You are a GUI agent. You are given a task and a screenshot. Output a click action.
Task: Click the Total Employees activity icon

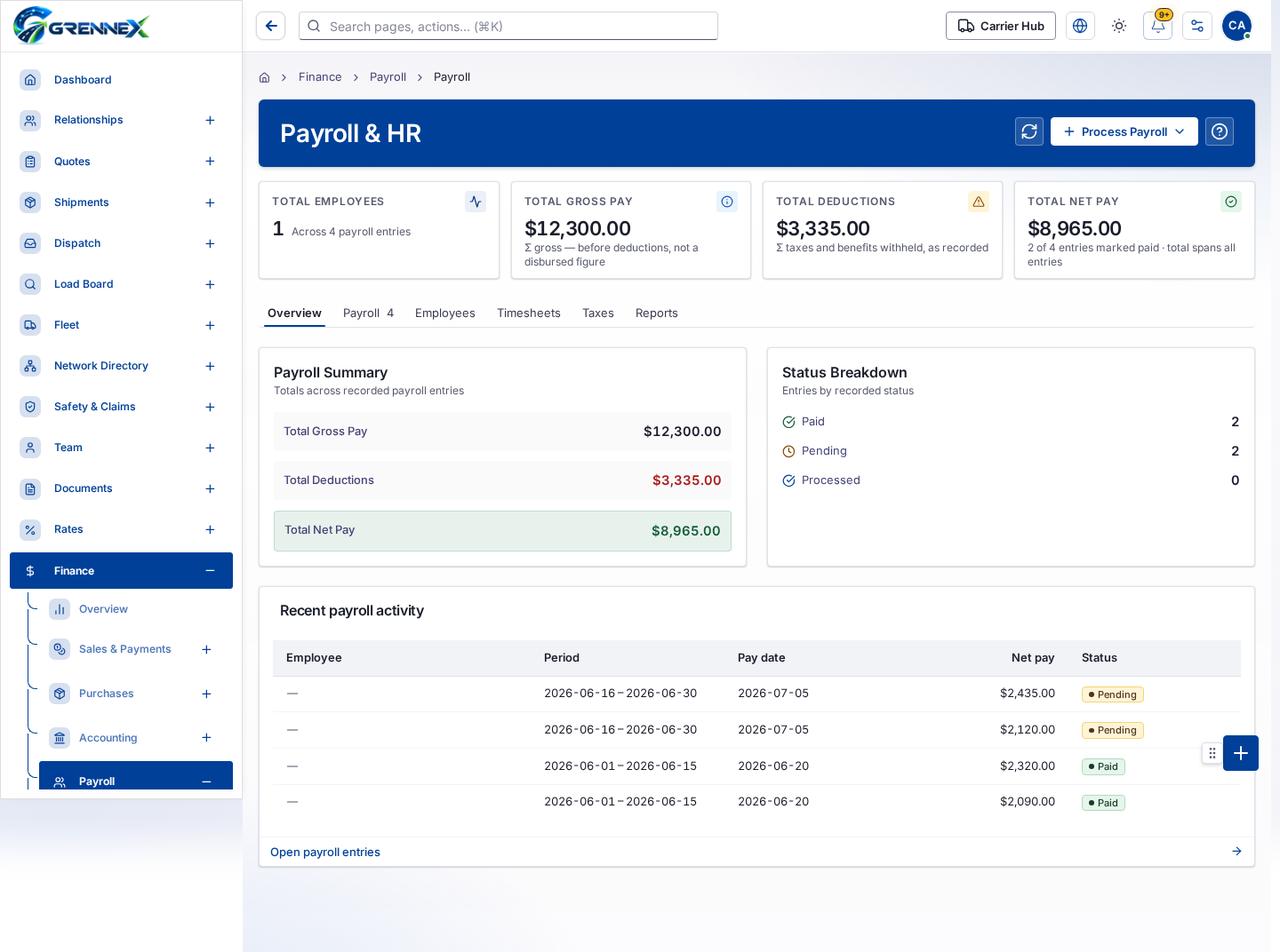pos(476,202)
